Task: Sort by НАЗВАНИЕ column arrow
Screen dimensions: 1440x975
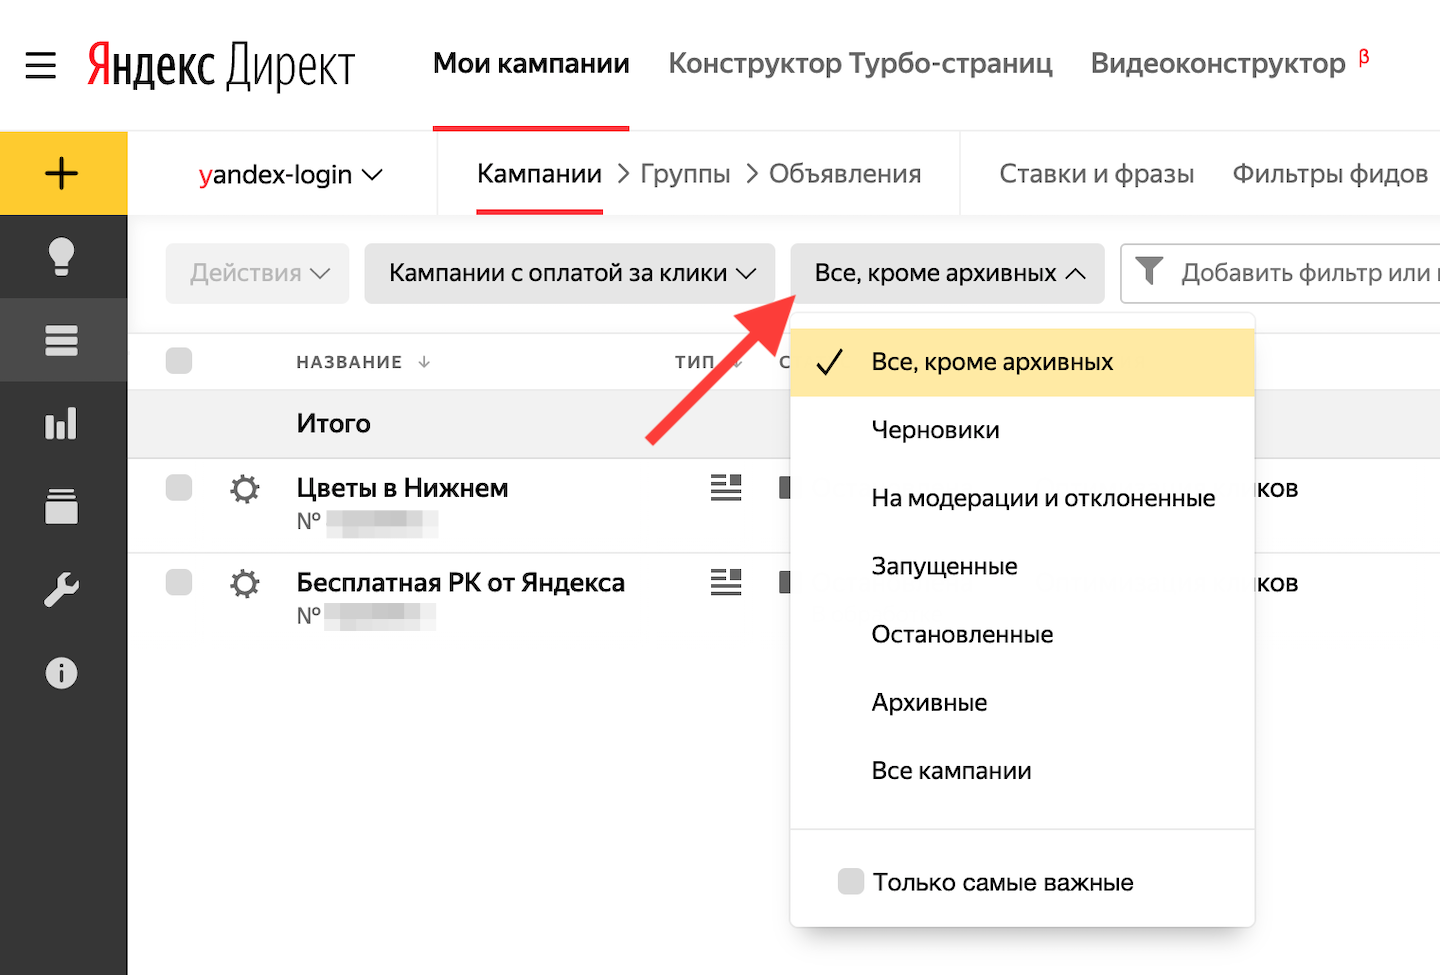Action: [424, 362]
